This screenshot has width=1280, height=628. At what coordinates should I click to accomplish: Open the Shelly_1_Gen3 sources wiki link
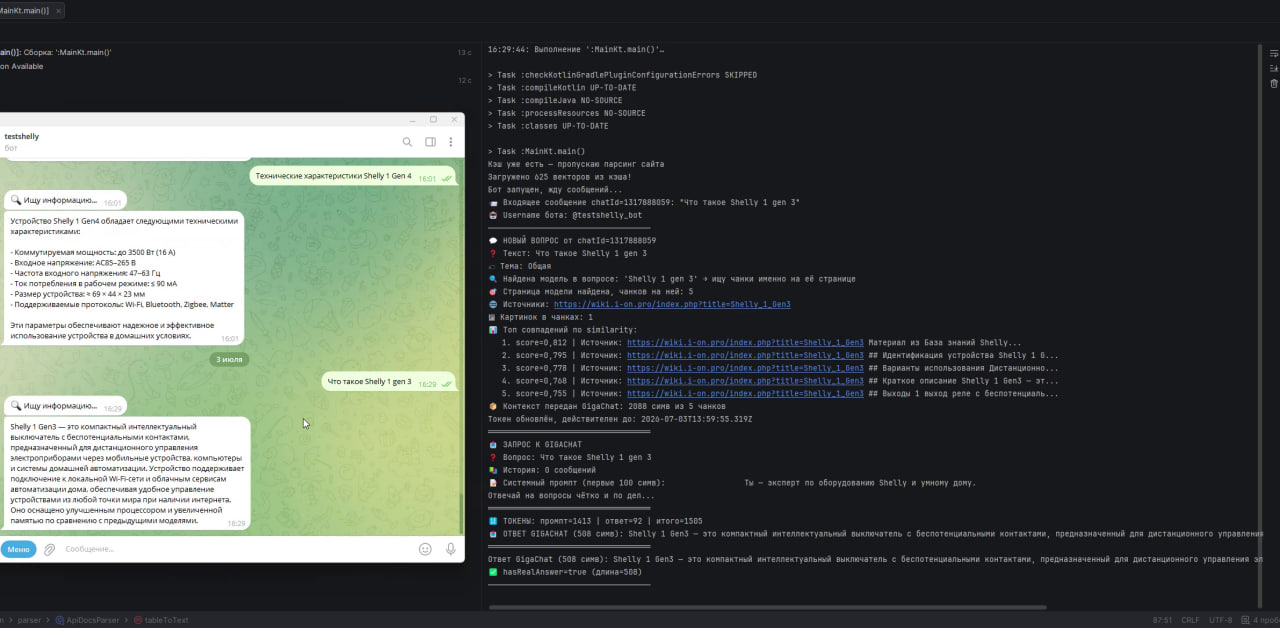click(x=672, y=304)
